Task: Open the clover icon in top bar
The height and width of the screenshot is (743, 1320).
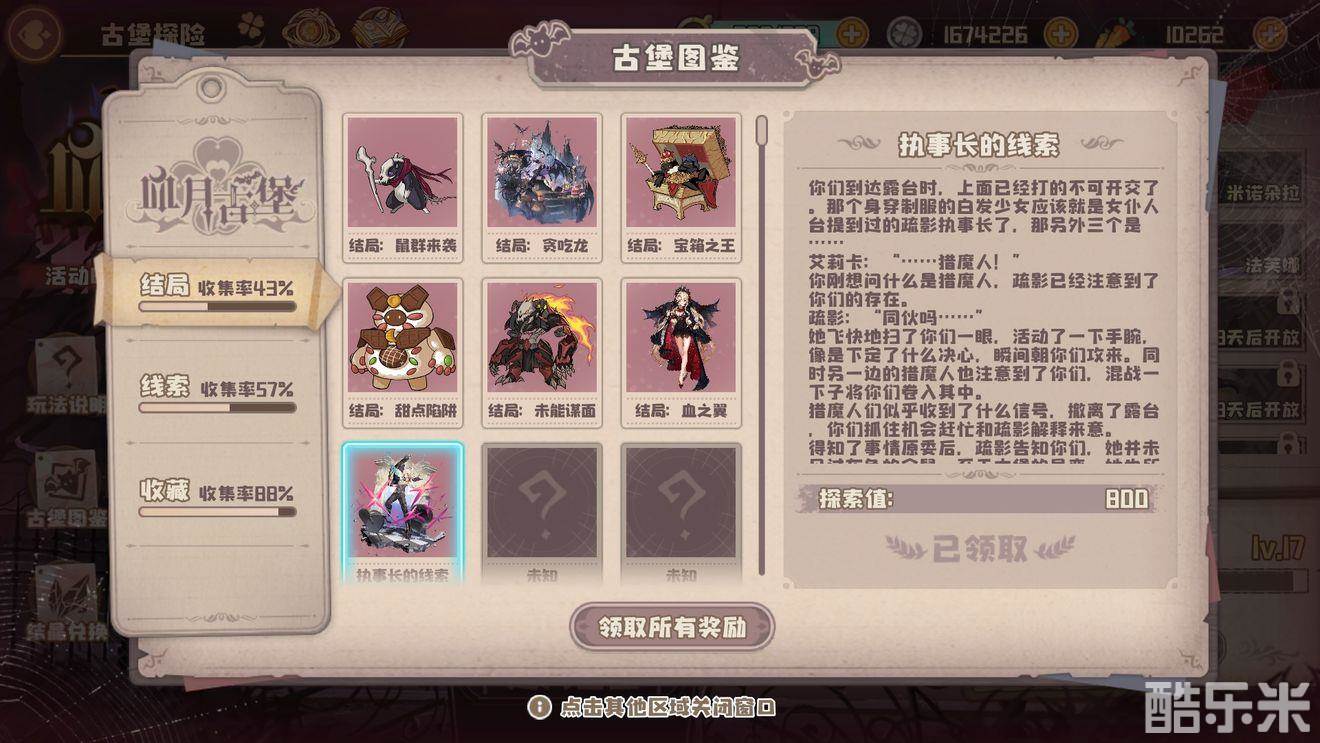Action: click(251, 29)
